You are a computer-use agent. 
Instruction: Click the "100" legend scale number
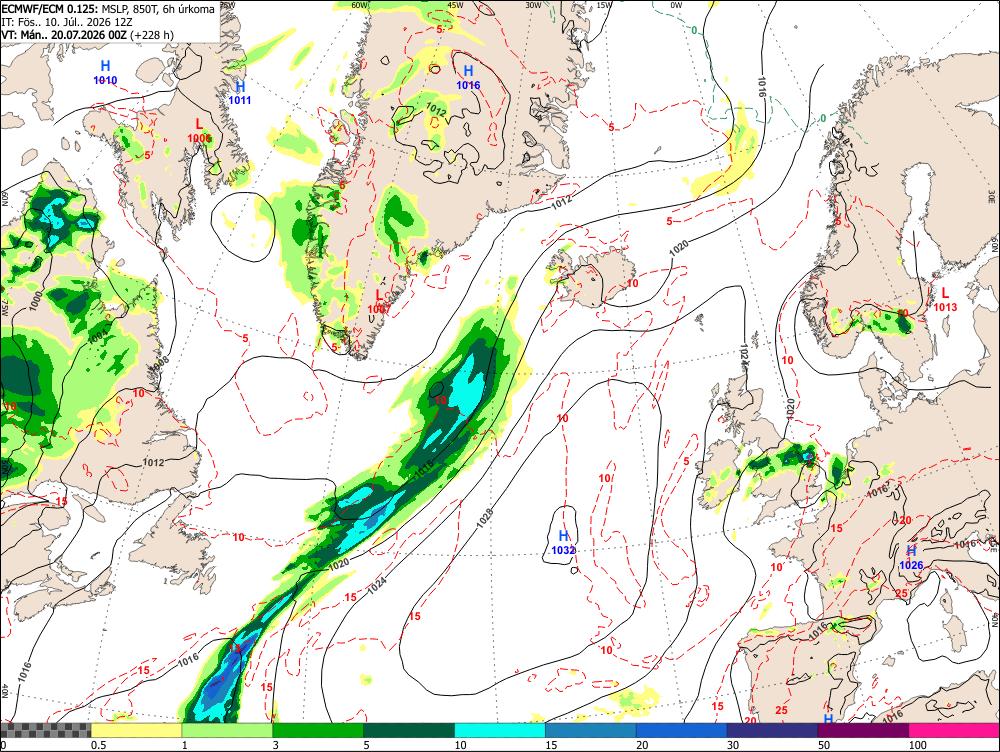[918, 745]
